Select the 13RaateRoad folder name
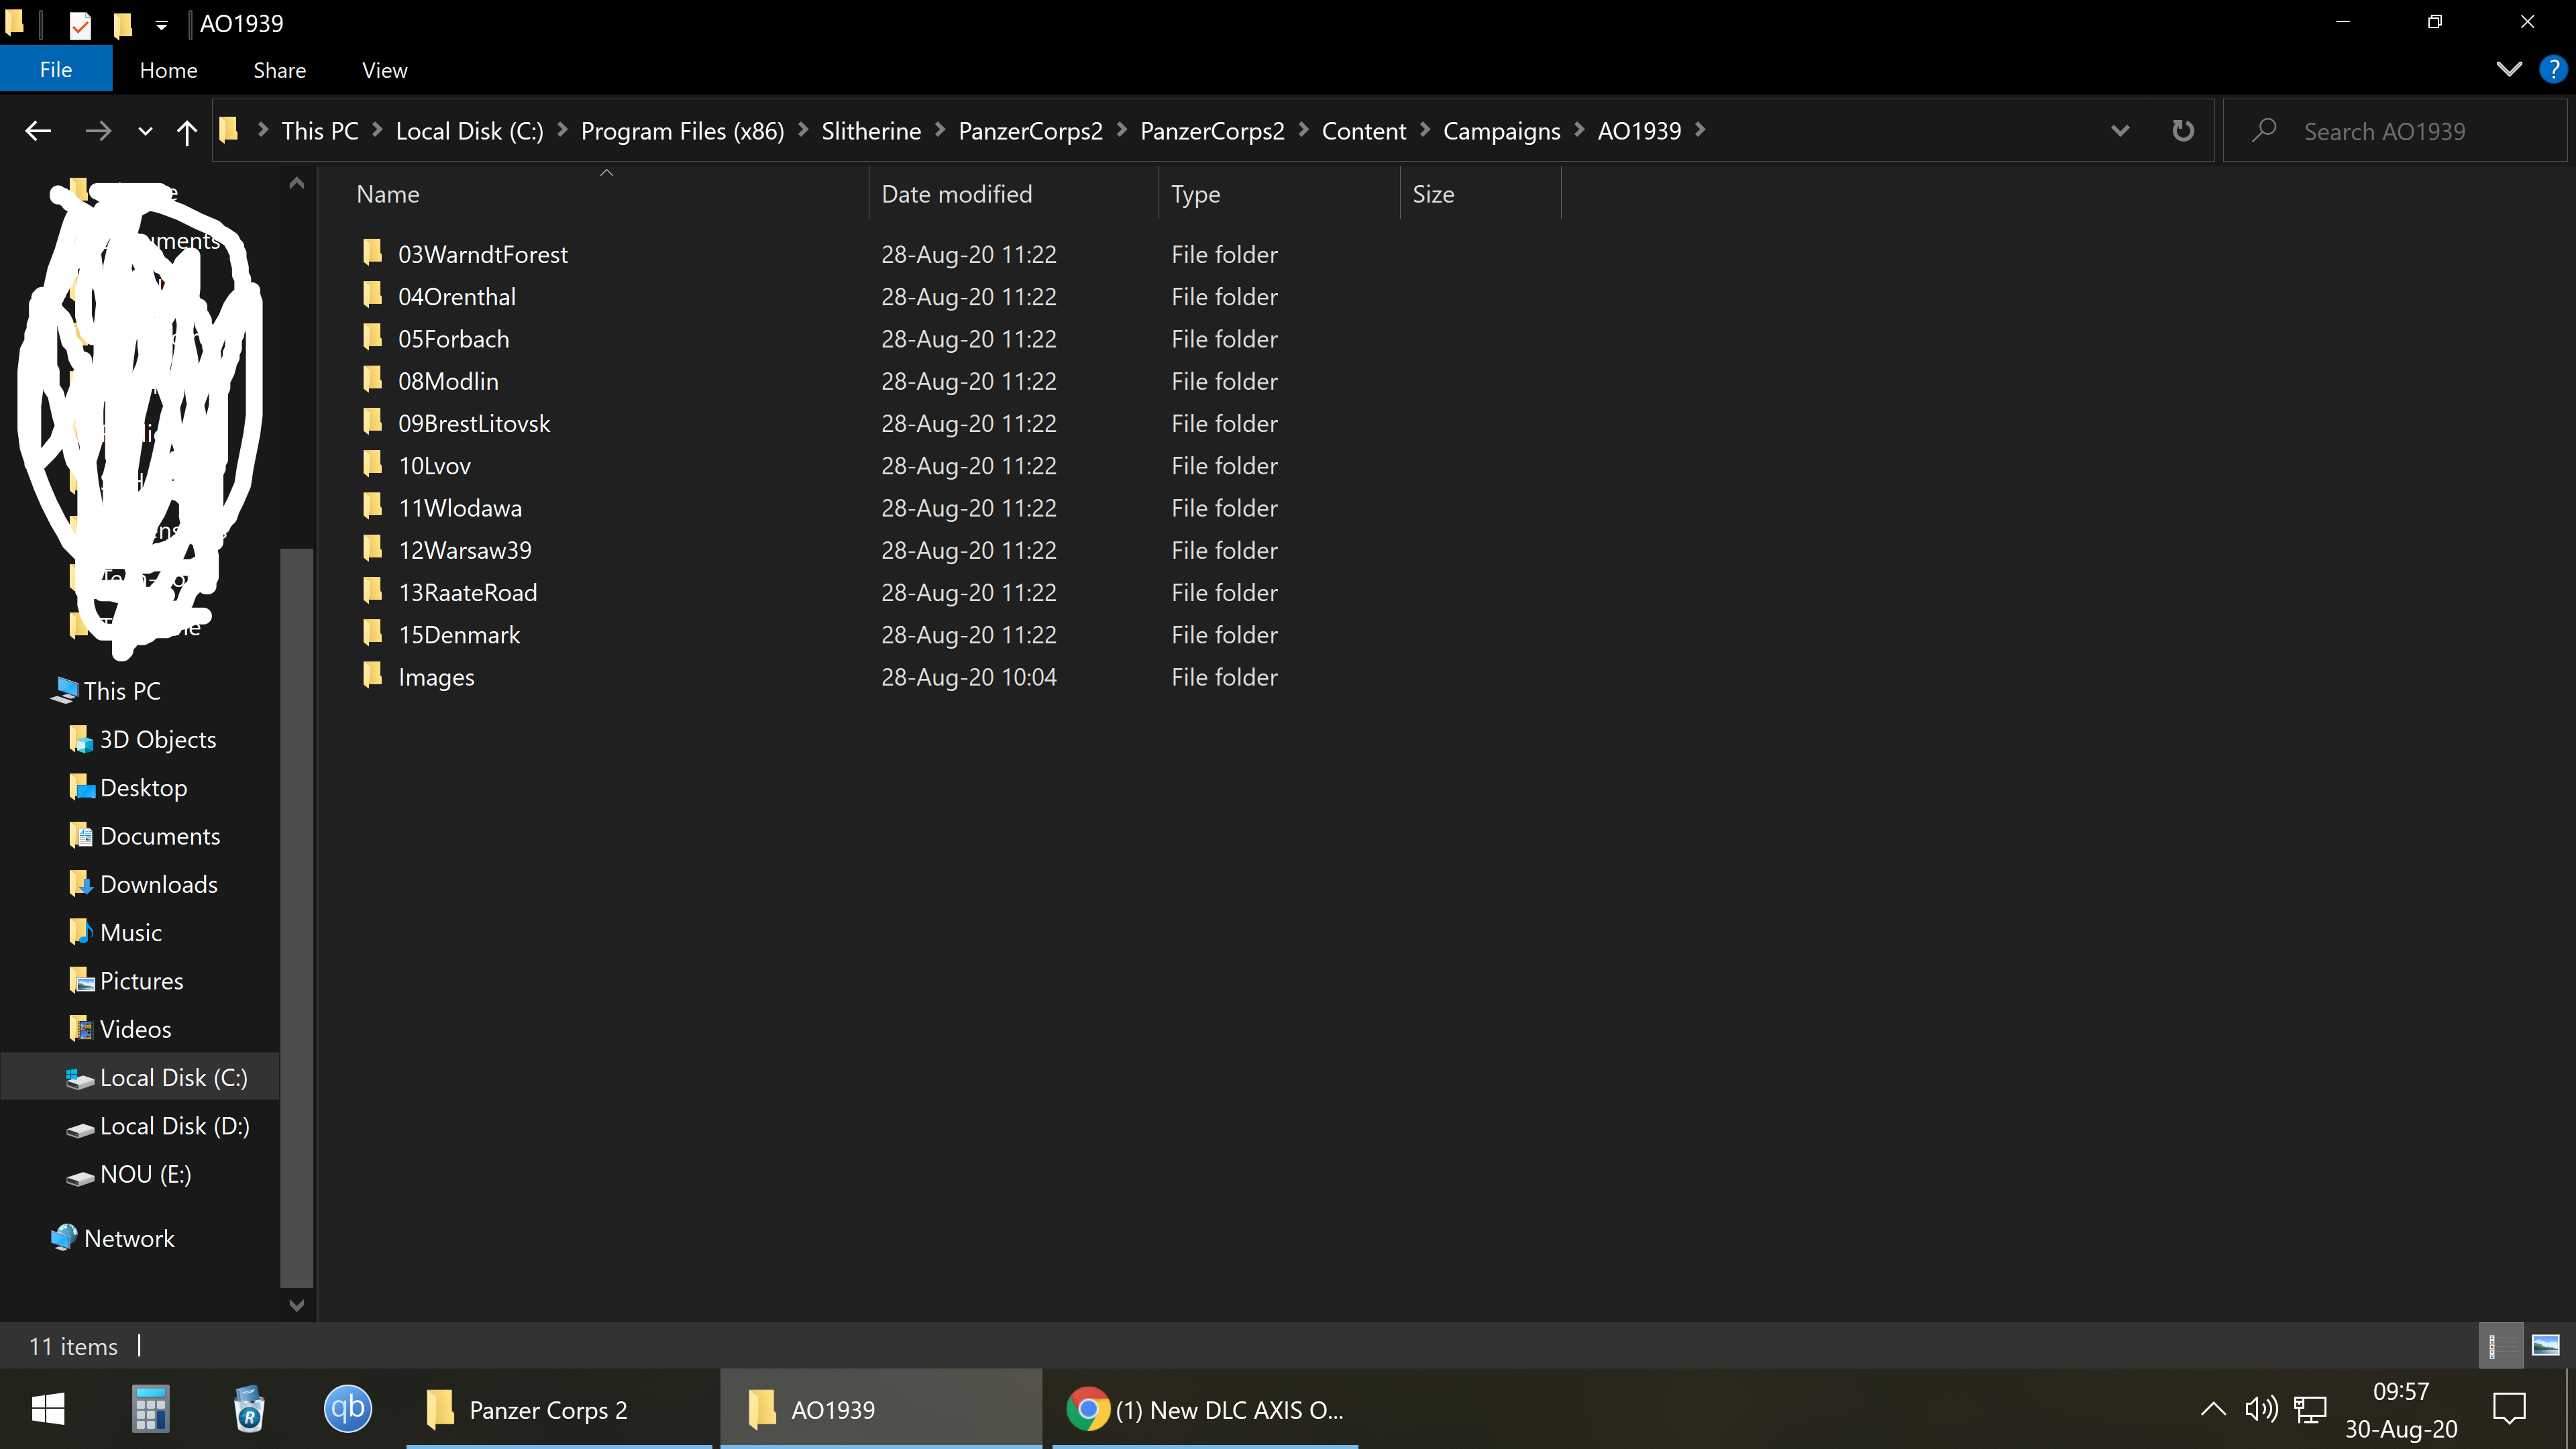Screen dimensions: 2576x1449 click(x=467, y=592)
